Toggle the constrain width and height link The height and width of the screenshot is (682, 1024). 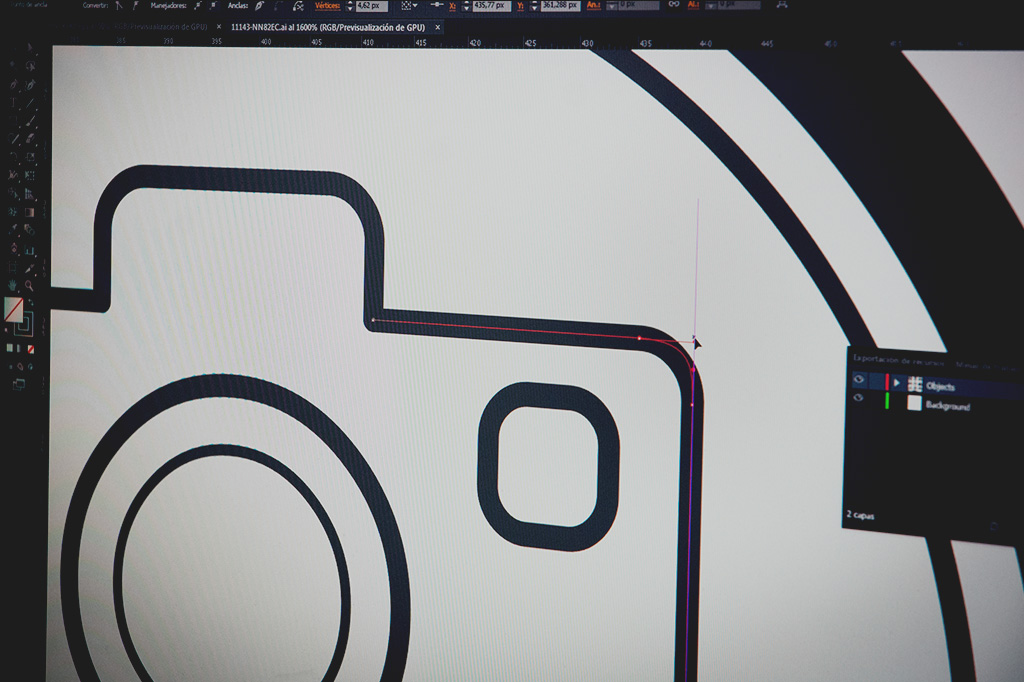(x=673, y=5)
